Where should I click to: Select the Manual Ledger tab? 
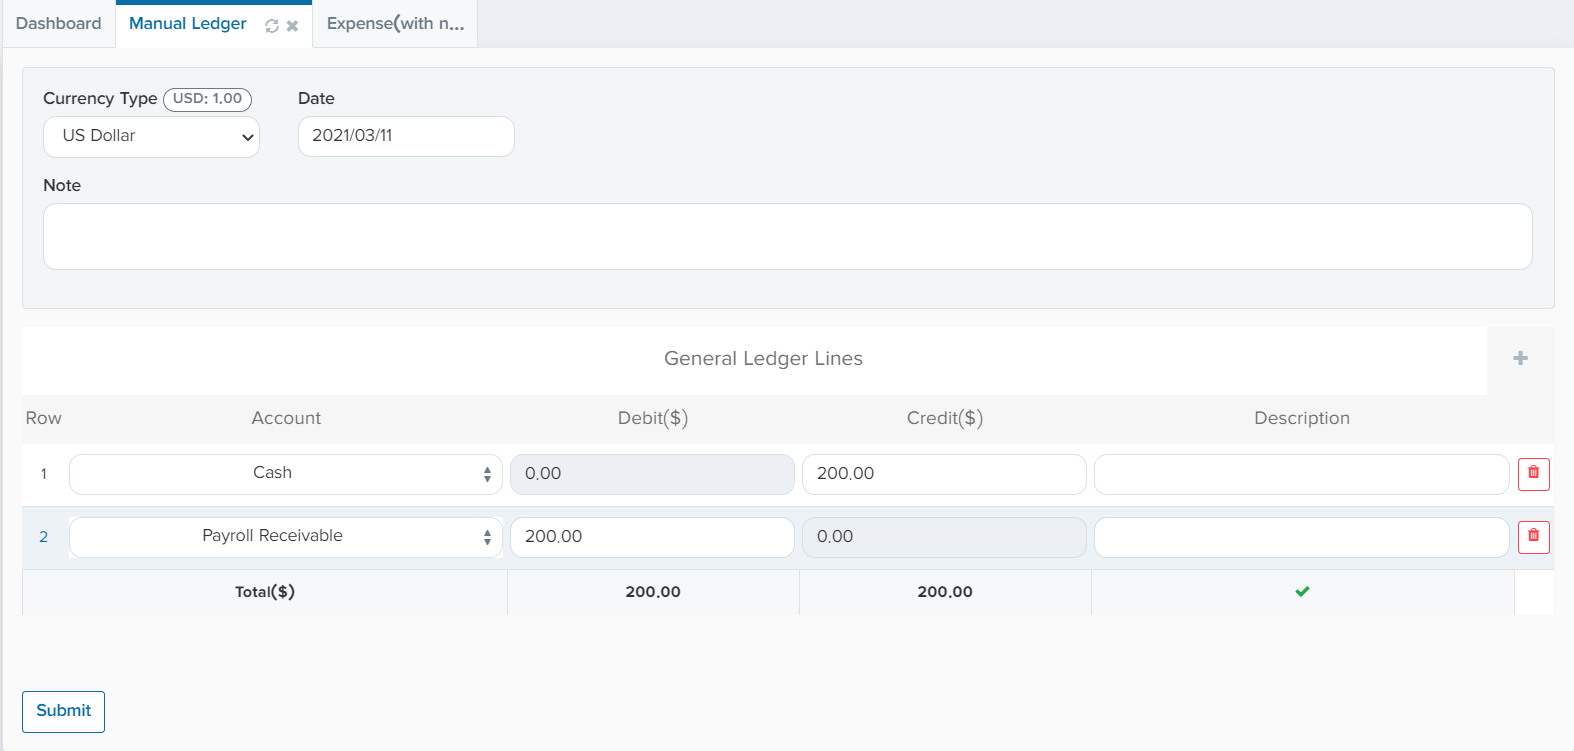[x=188, y=24]
